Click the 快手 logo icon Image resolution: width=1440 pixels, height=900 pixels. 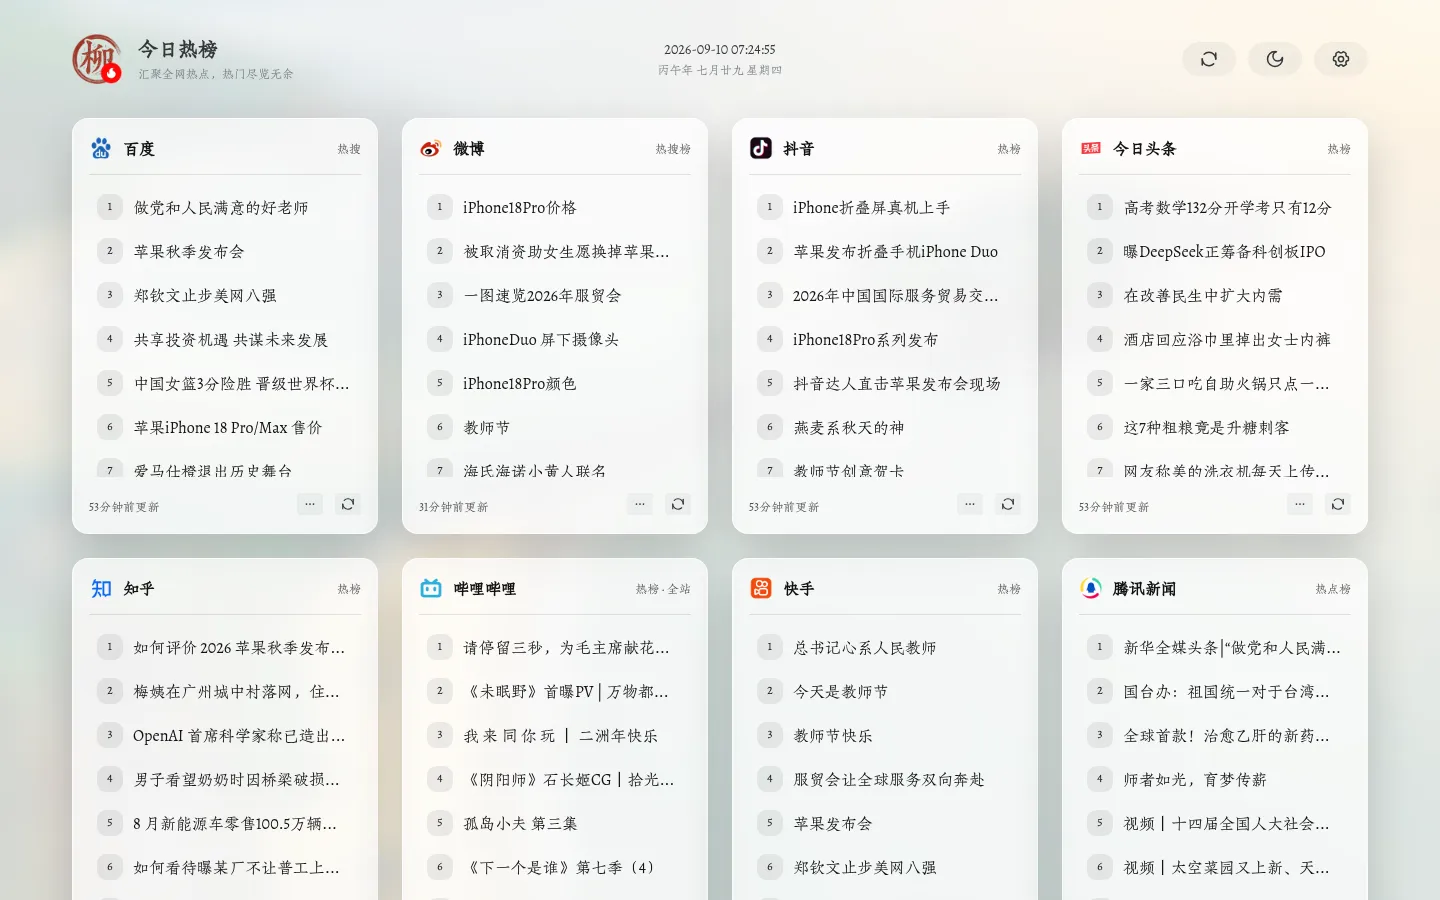coord(761,588)
